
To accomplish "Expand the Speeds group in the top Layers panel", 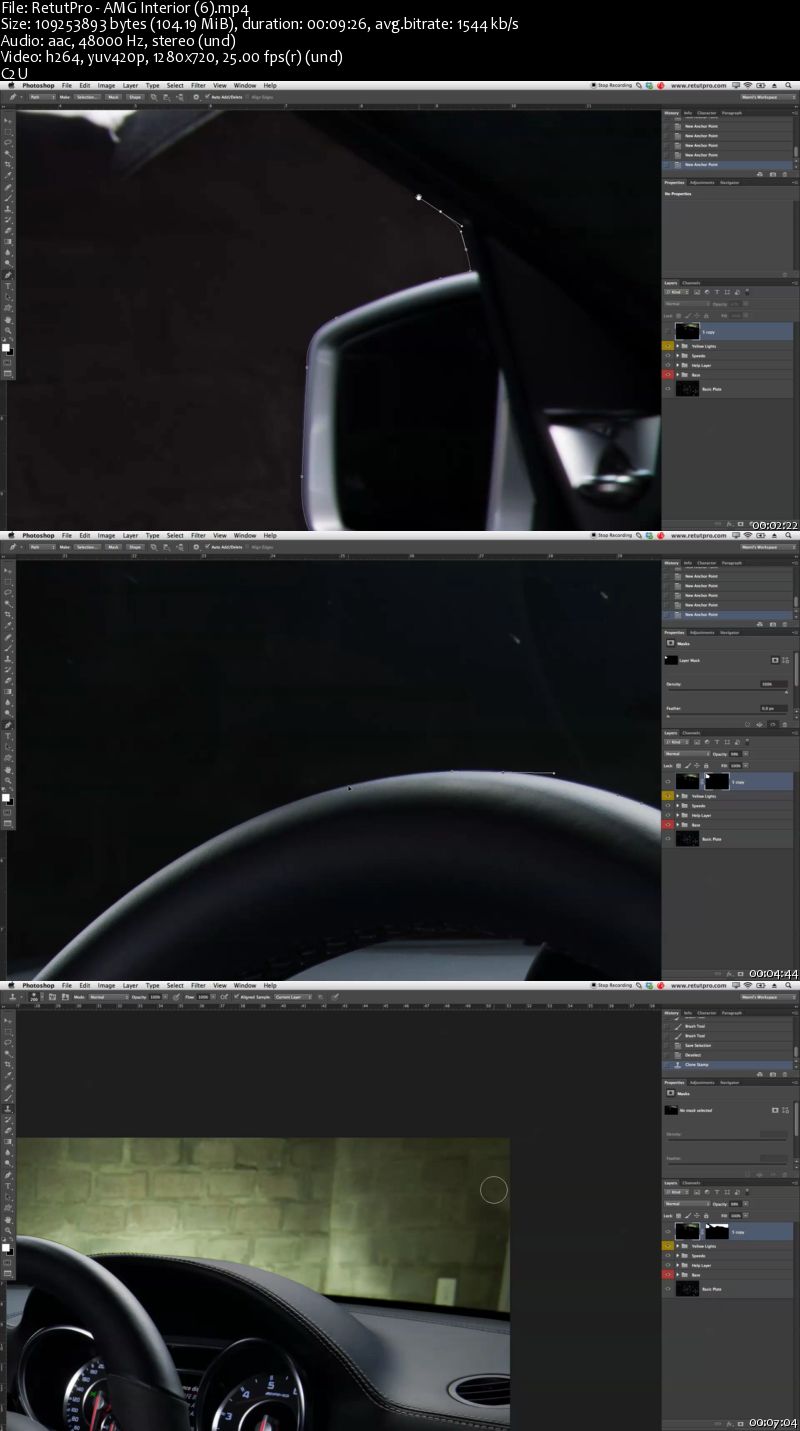I will coord(678,356).
